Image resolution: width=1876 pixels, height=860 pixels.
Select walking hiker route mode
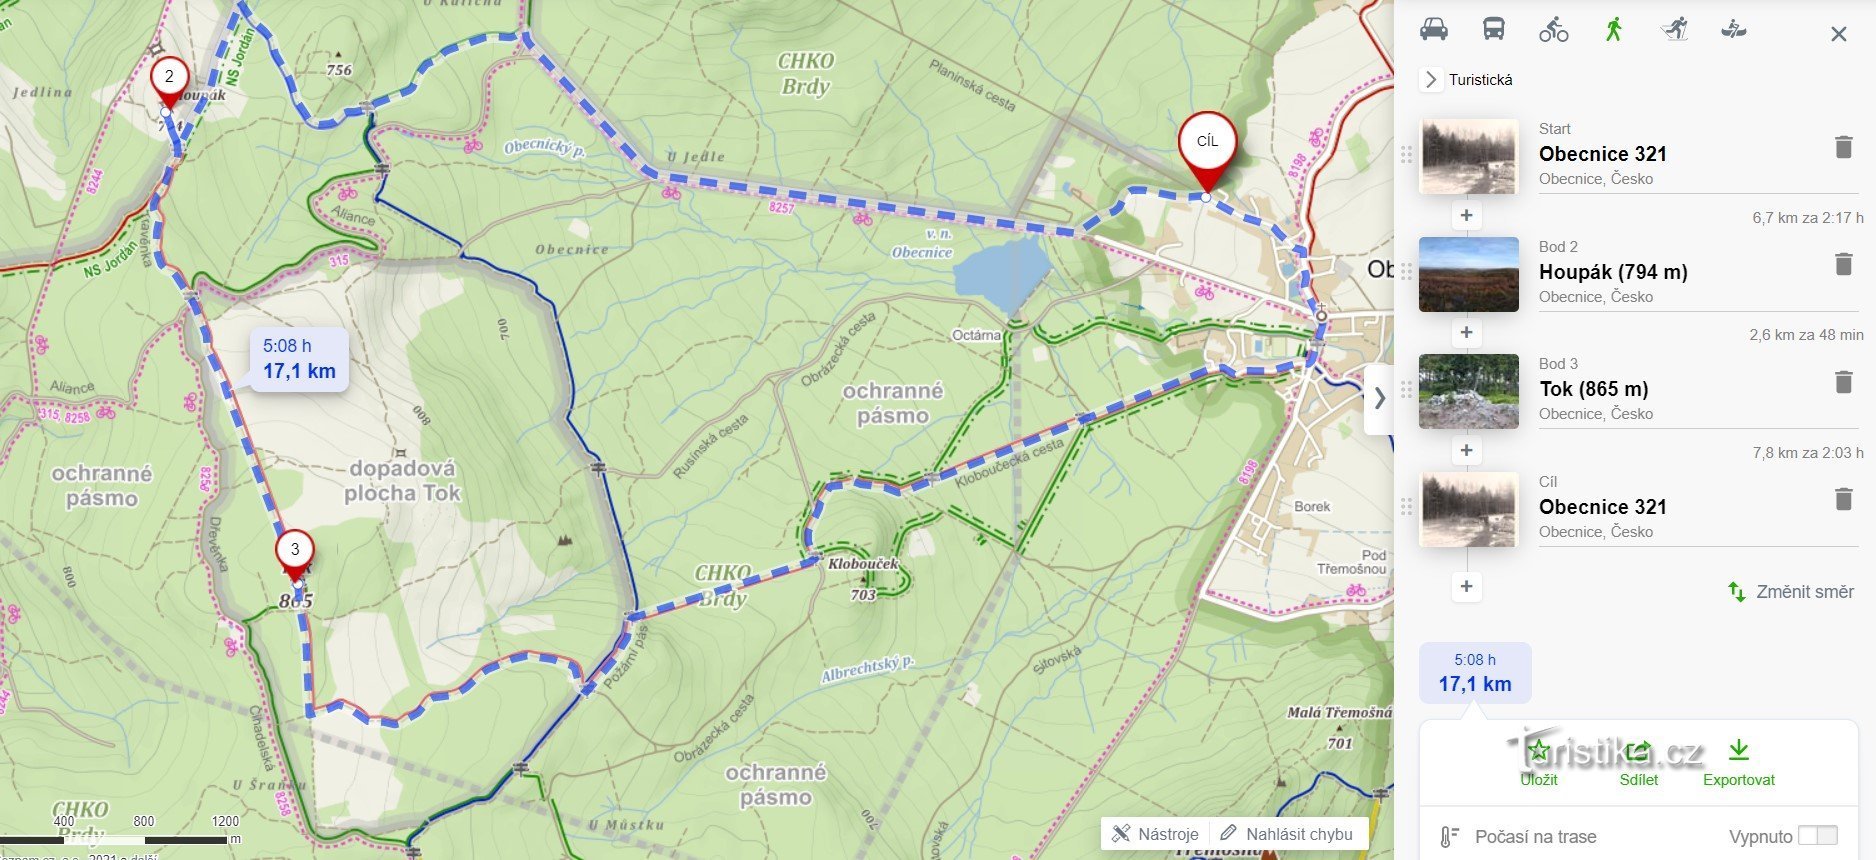(1613, 29)
